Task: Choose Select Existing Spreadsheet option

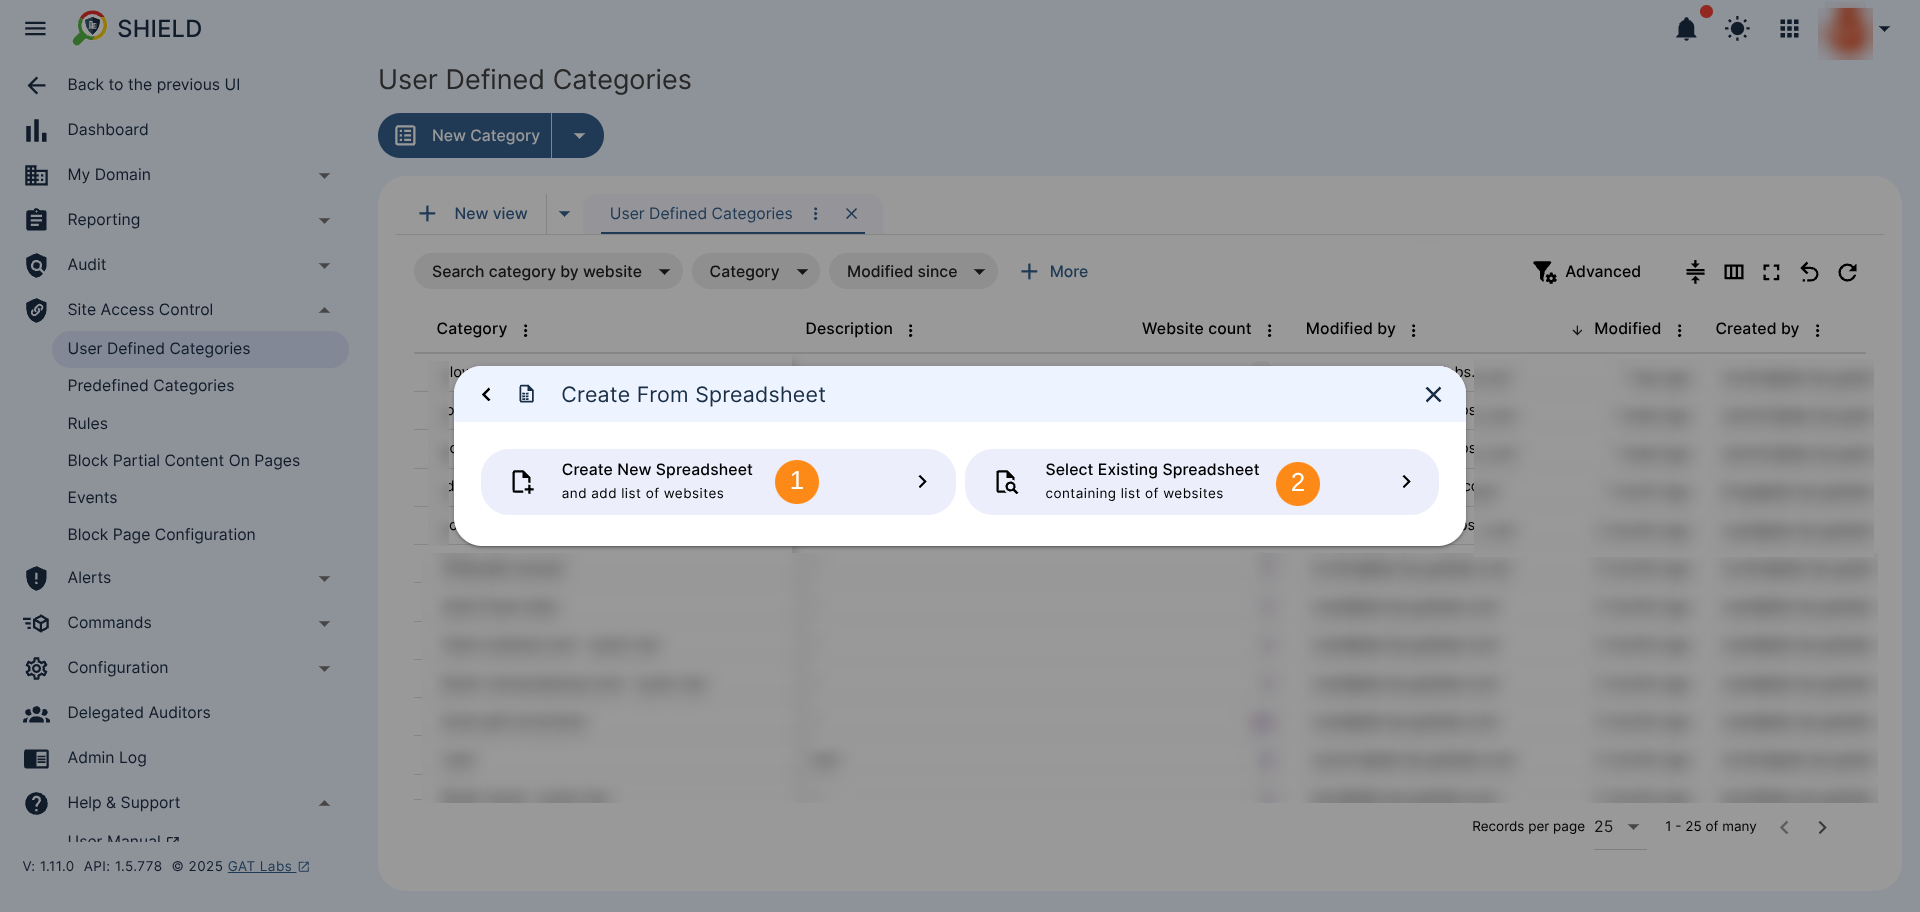Action: (x=1202, y=482)
